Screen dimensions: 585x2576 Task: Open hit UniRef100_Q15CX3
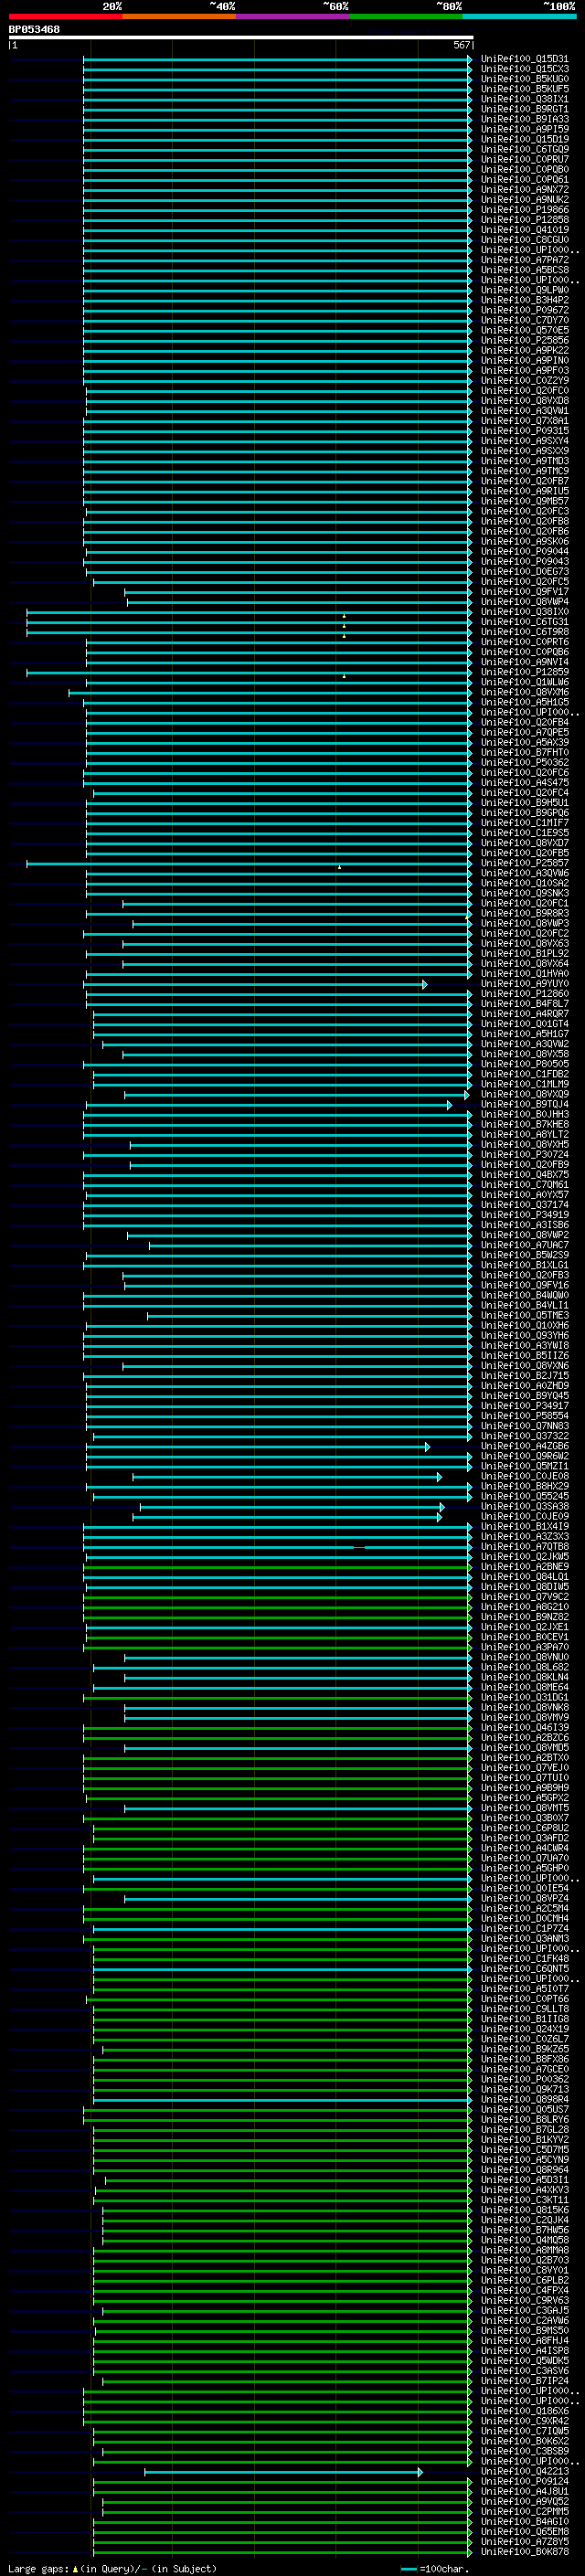(x=524, y=69)
